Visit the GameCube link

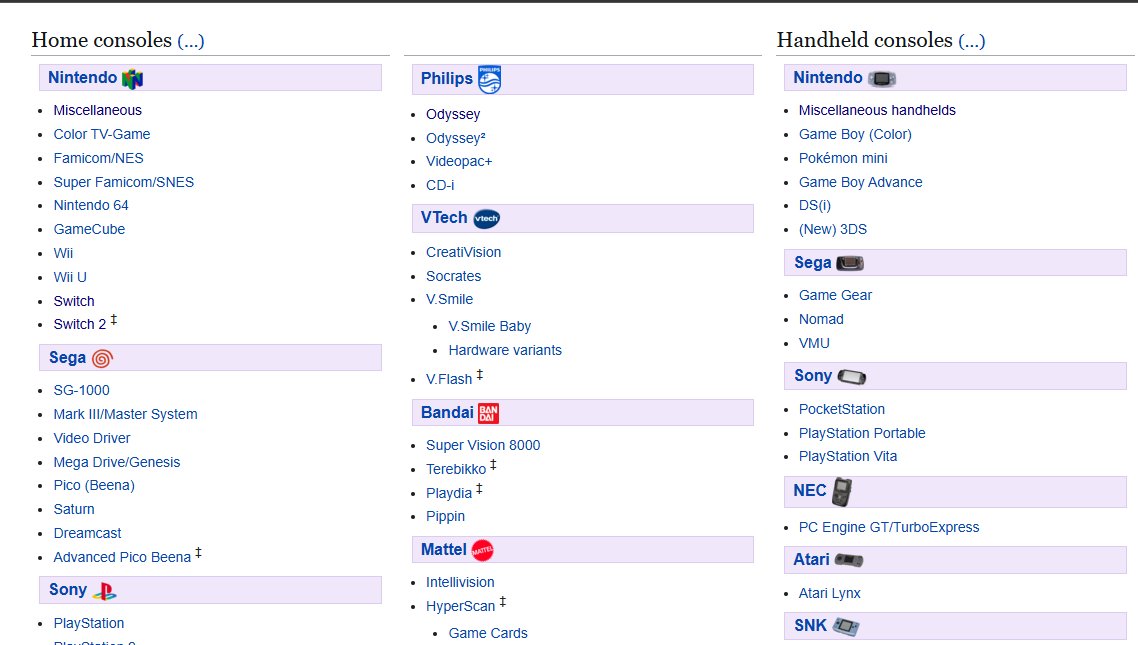tap(89, 229)
